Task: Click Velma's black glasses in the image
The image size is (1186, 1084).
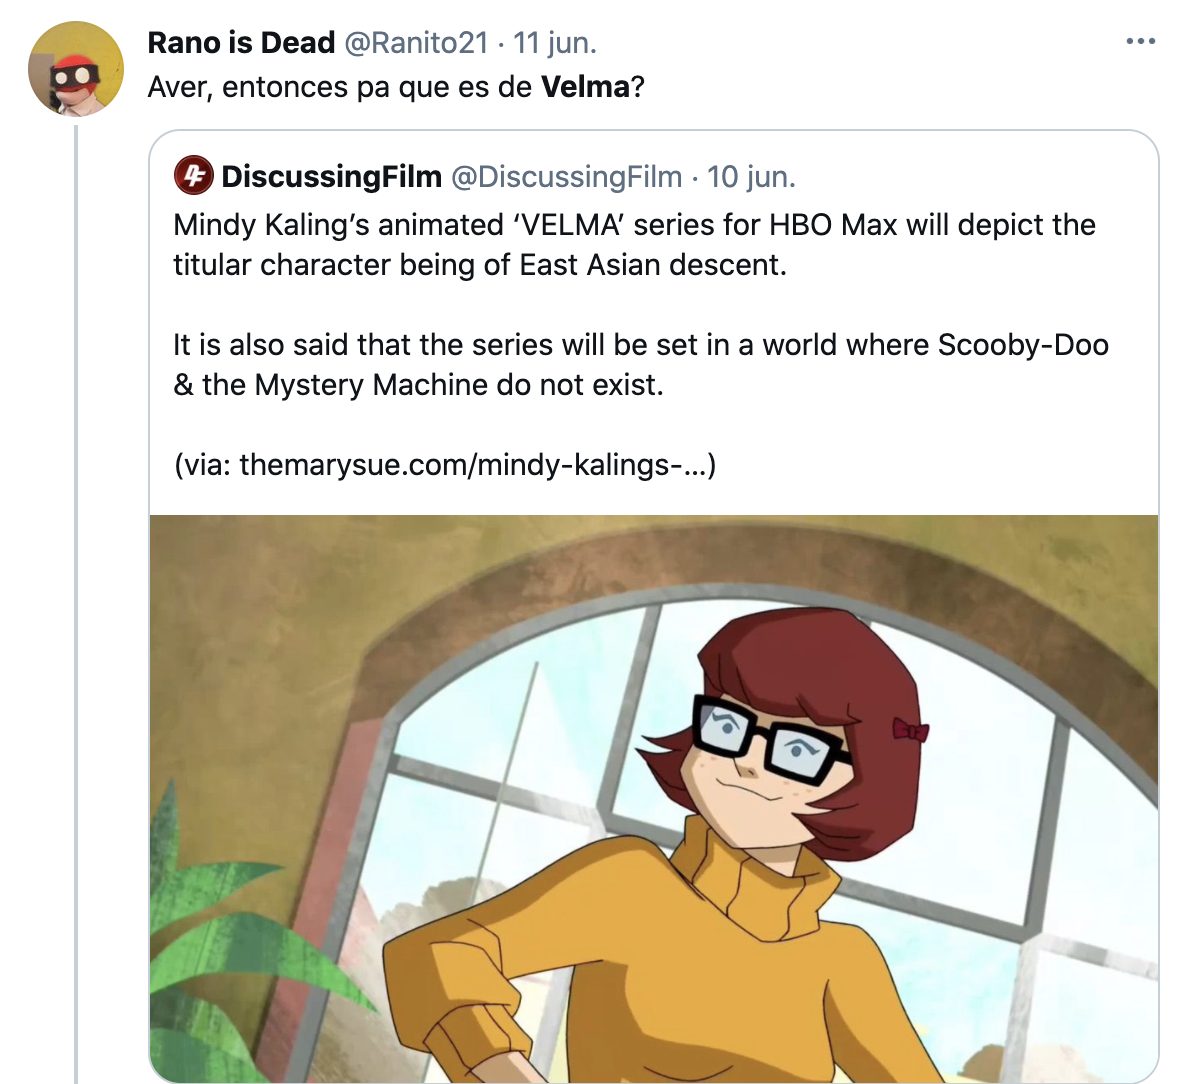Action: click(x=770, y=739)
